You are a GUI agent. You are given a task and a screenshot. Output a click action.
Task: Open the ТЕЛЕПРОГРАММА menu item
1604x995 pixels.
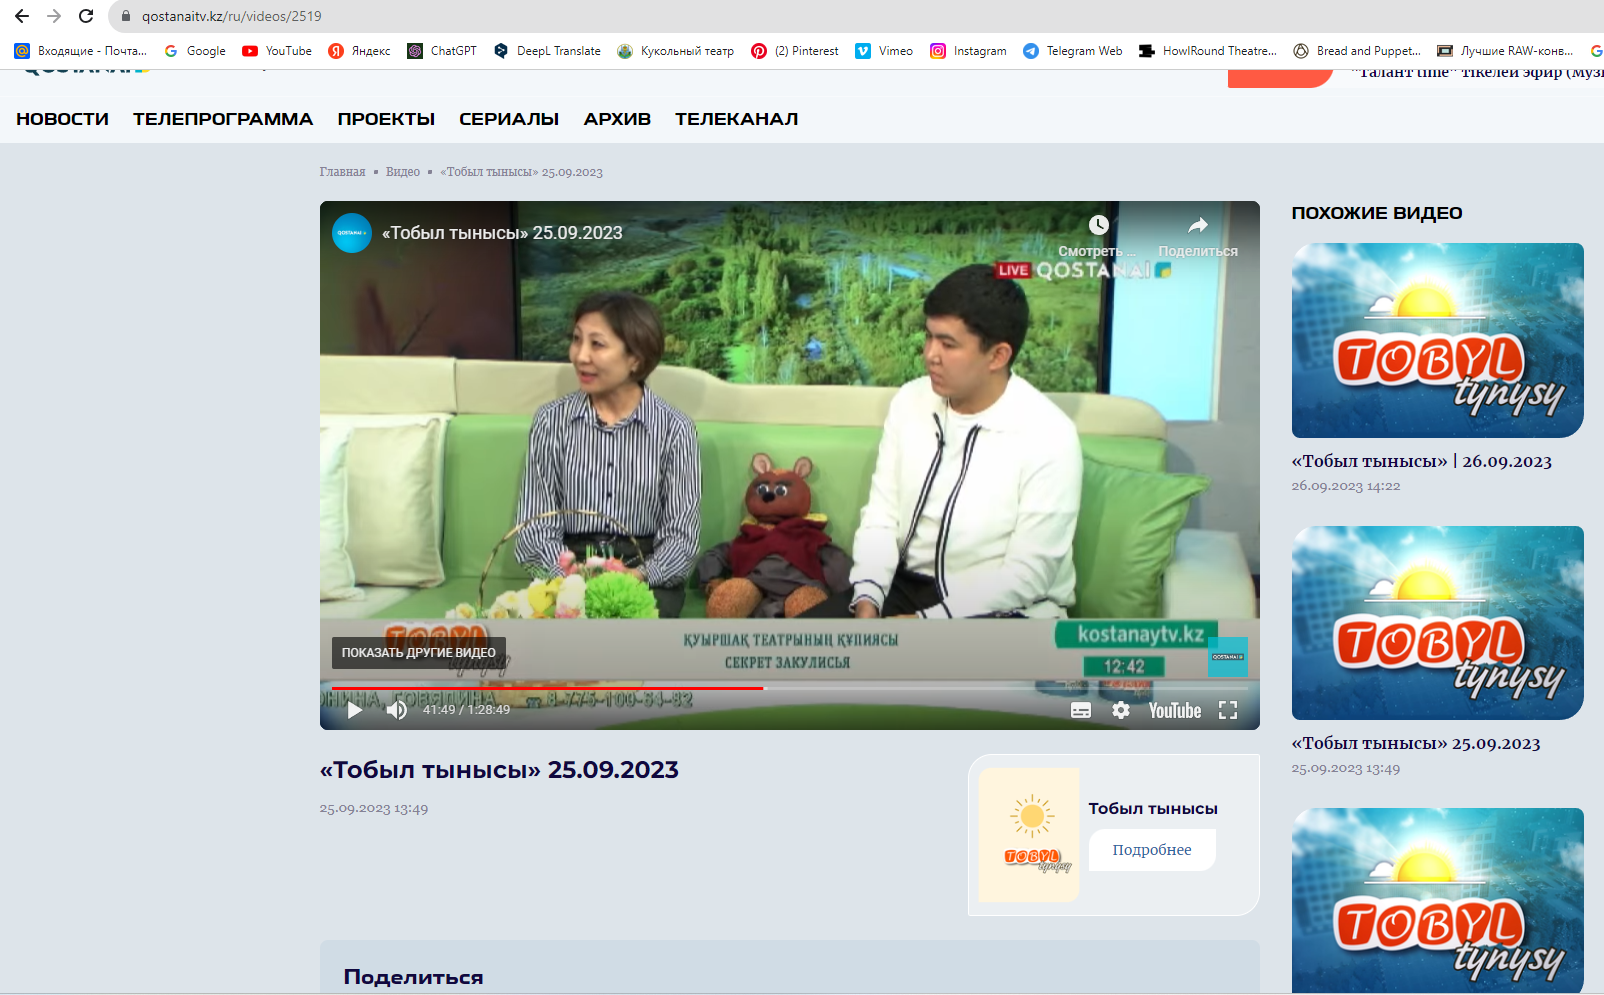click(x=223, y=119)
